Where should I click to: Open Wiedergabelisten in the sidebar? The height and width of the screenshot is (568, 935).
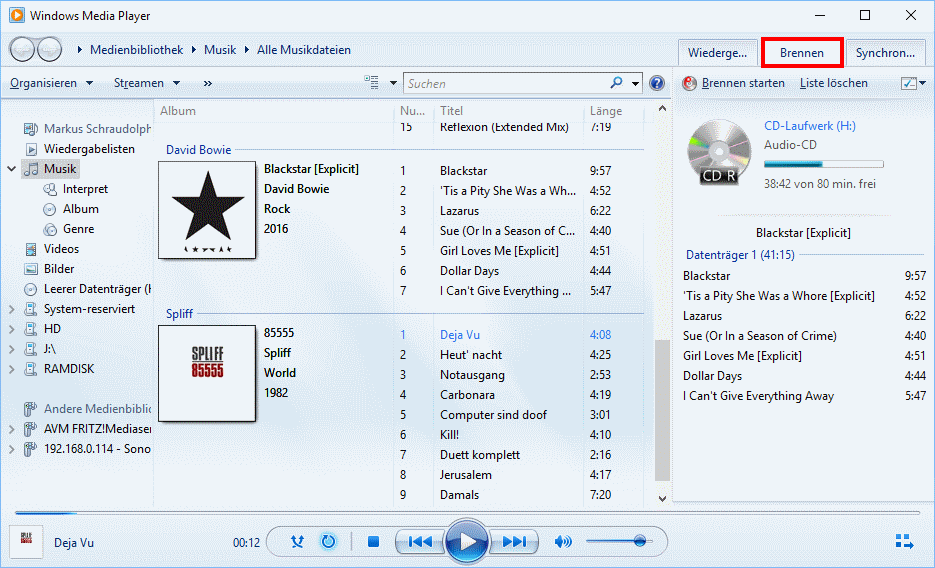point(89,149)
